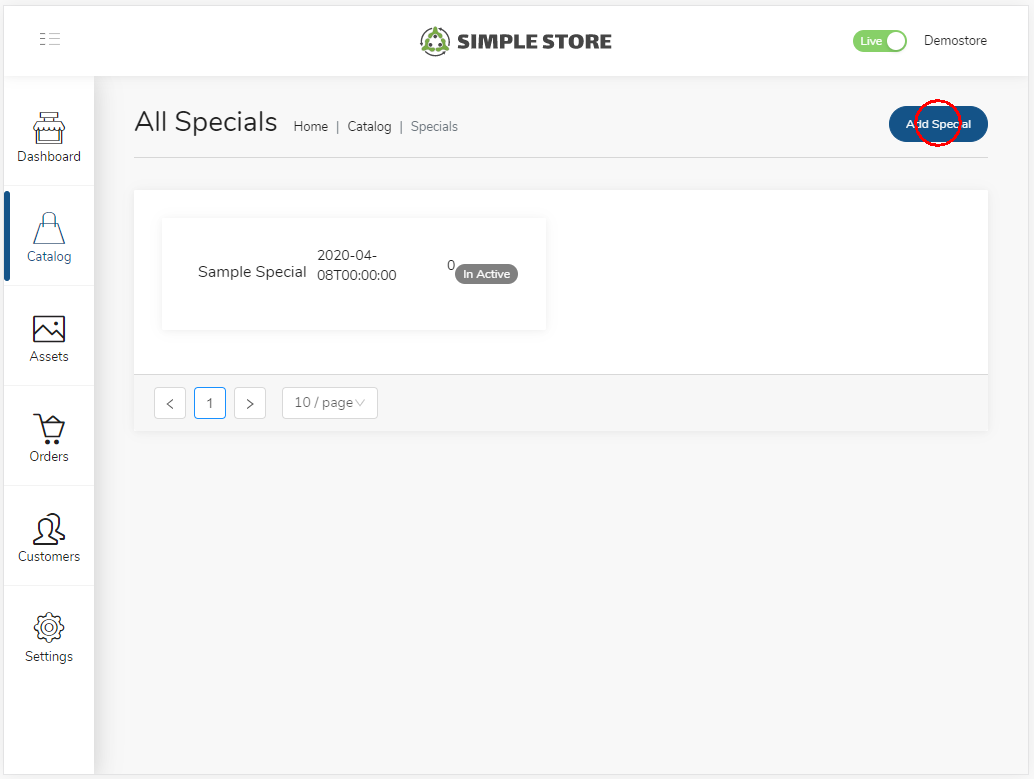Open the Settings gear icon
1034x779 pixels.
49,628
